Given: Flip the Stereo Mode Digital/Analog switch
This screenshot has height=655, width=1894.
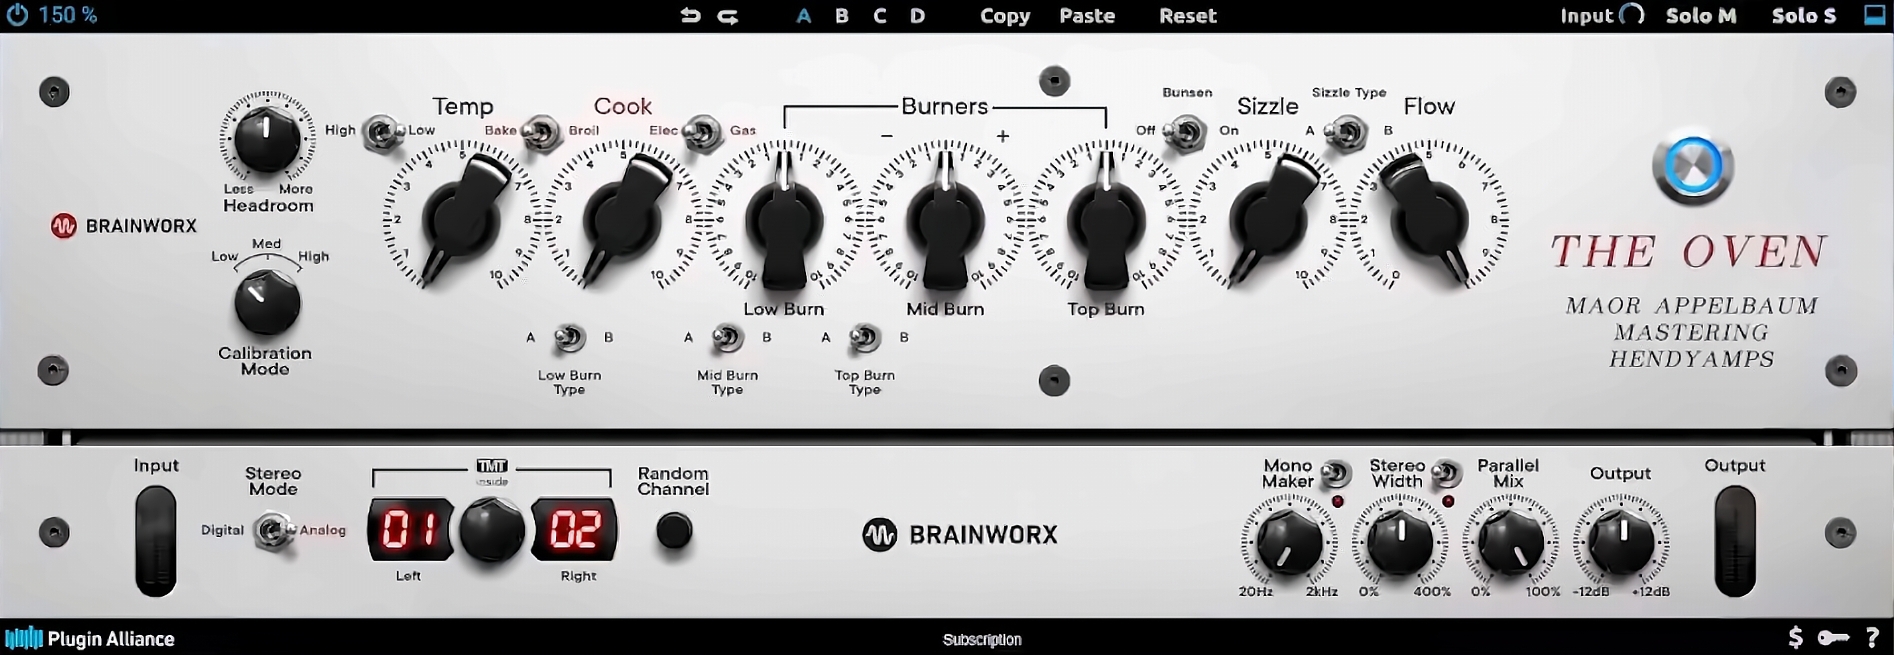Looking at the screenshot, I should click(x=272, y=530).
